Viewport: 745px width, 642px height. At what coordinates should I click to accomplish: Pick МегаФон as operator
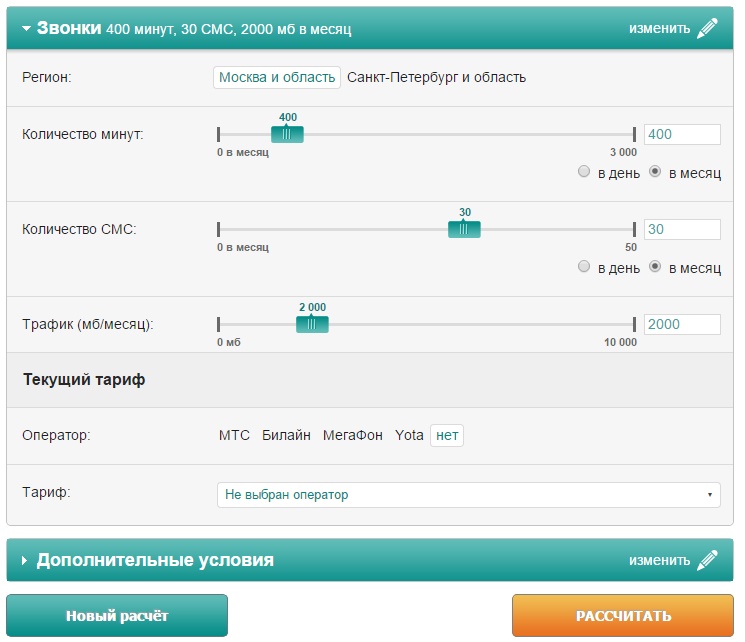pyautogui.click(x=352, y=436)
